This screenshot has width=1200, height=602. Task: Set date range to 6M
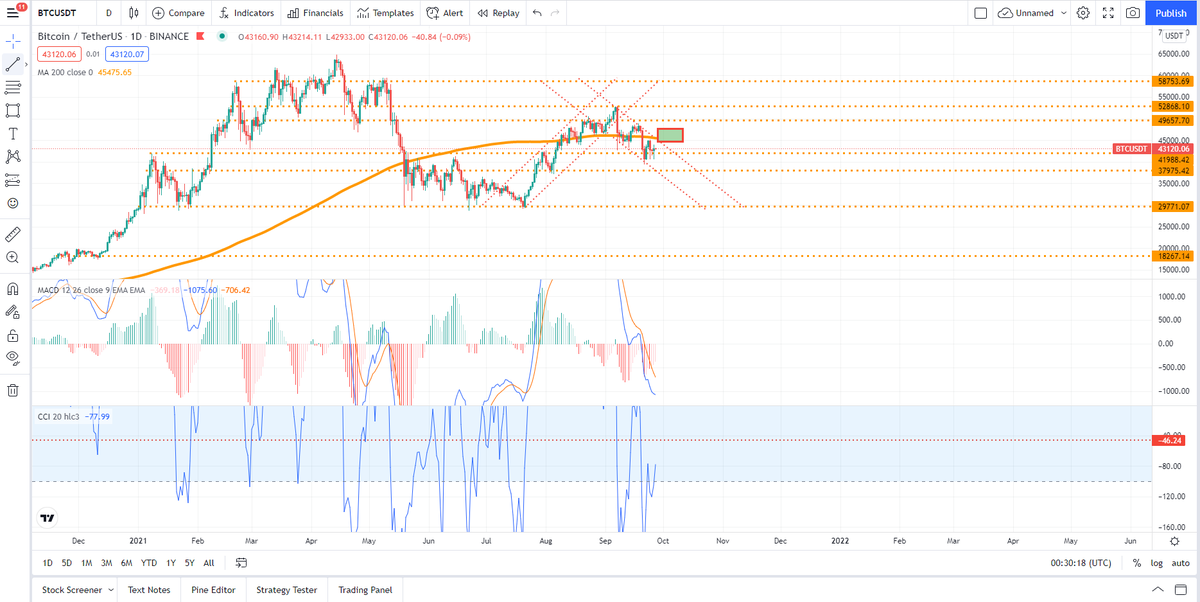tap(126, 563)
